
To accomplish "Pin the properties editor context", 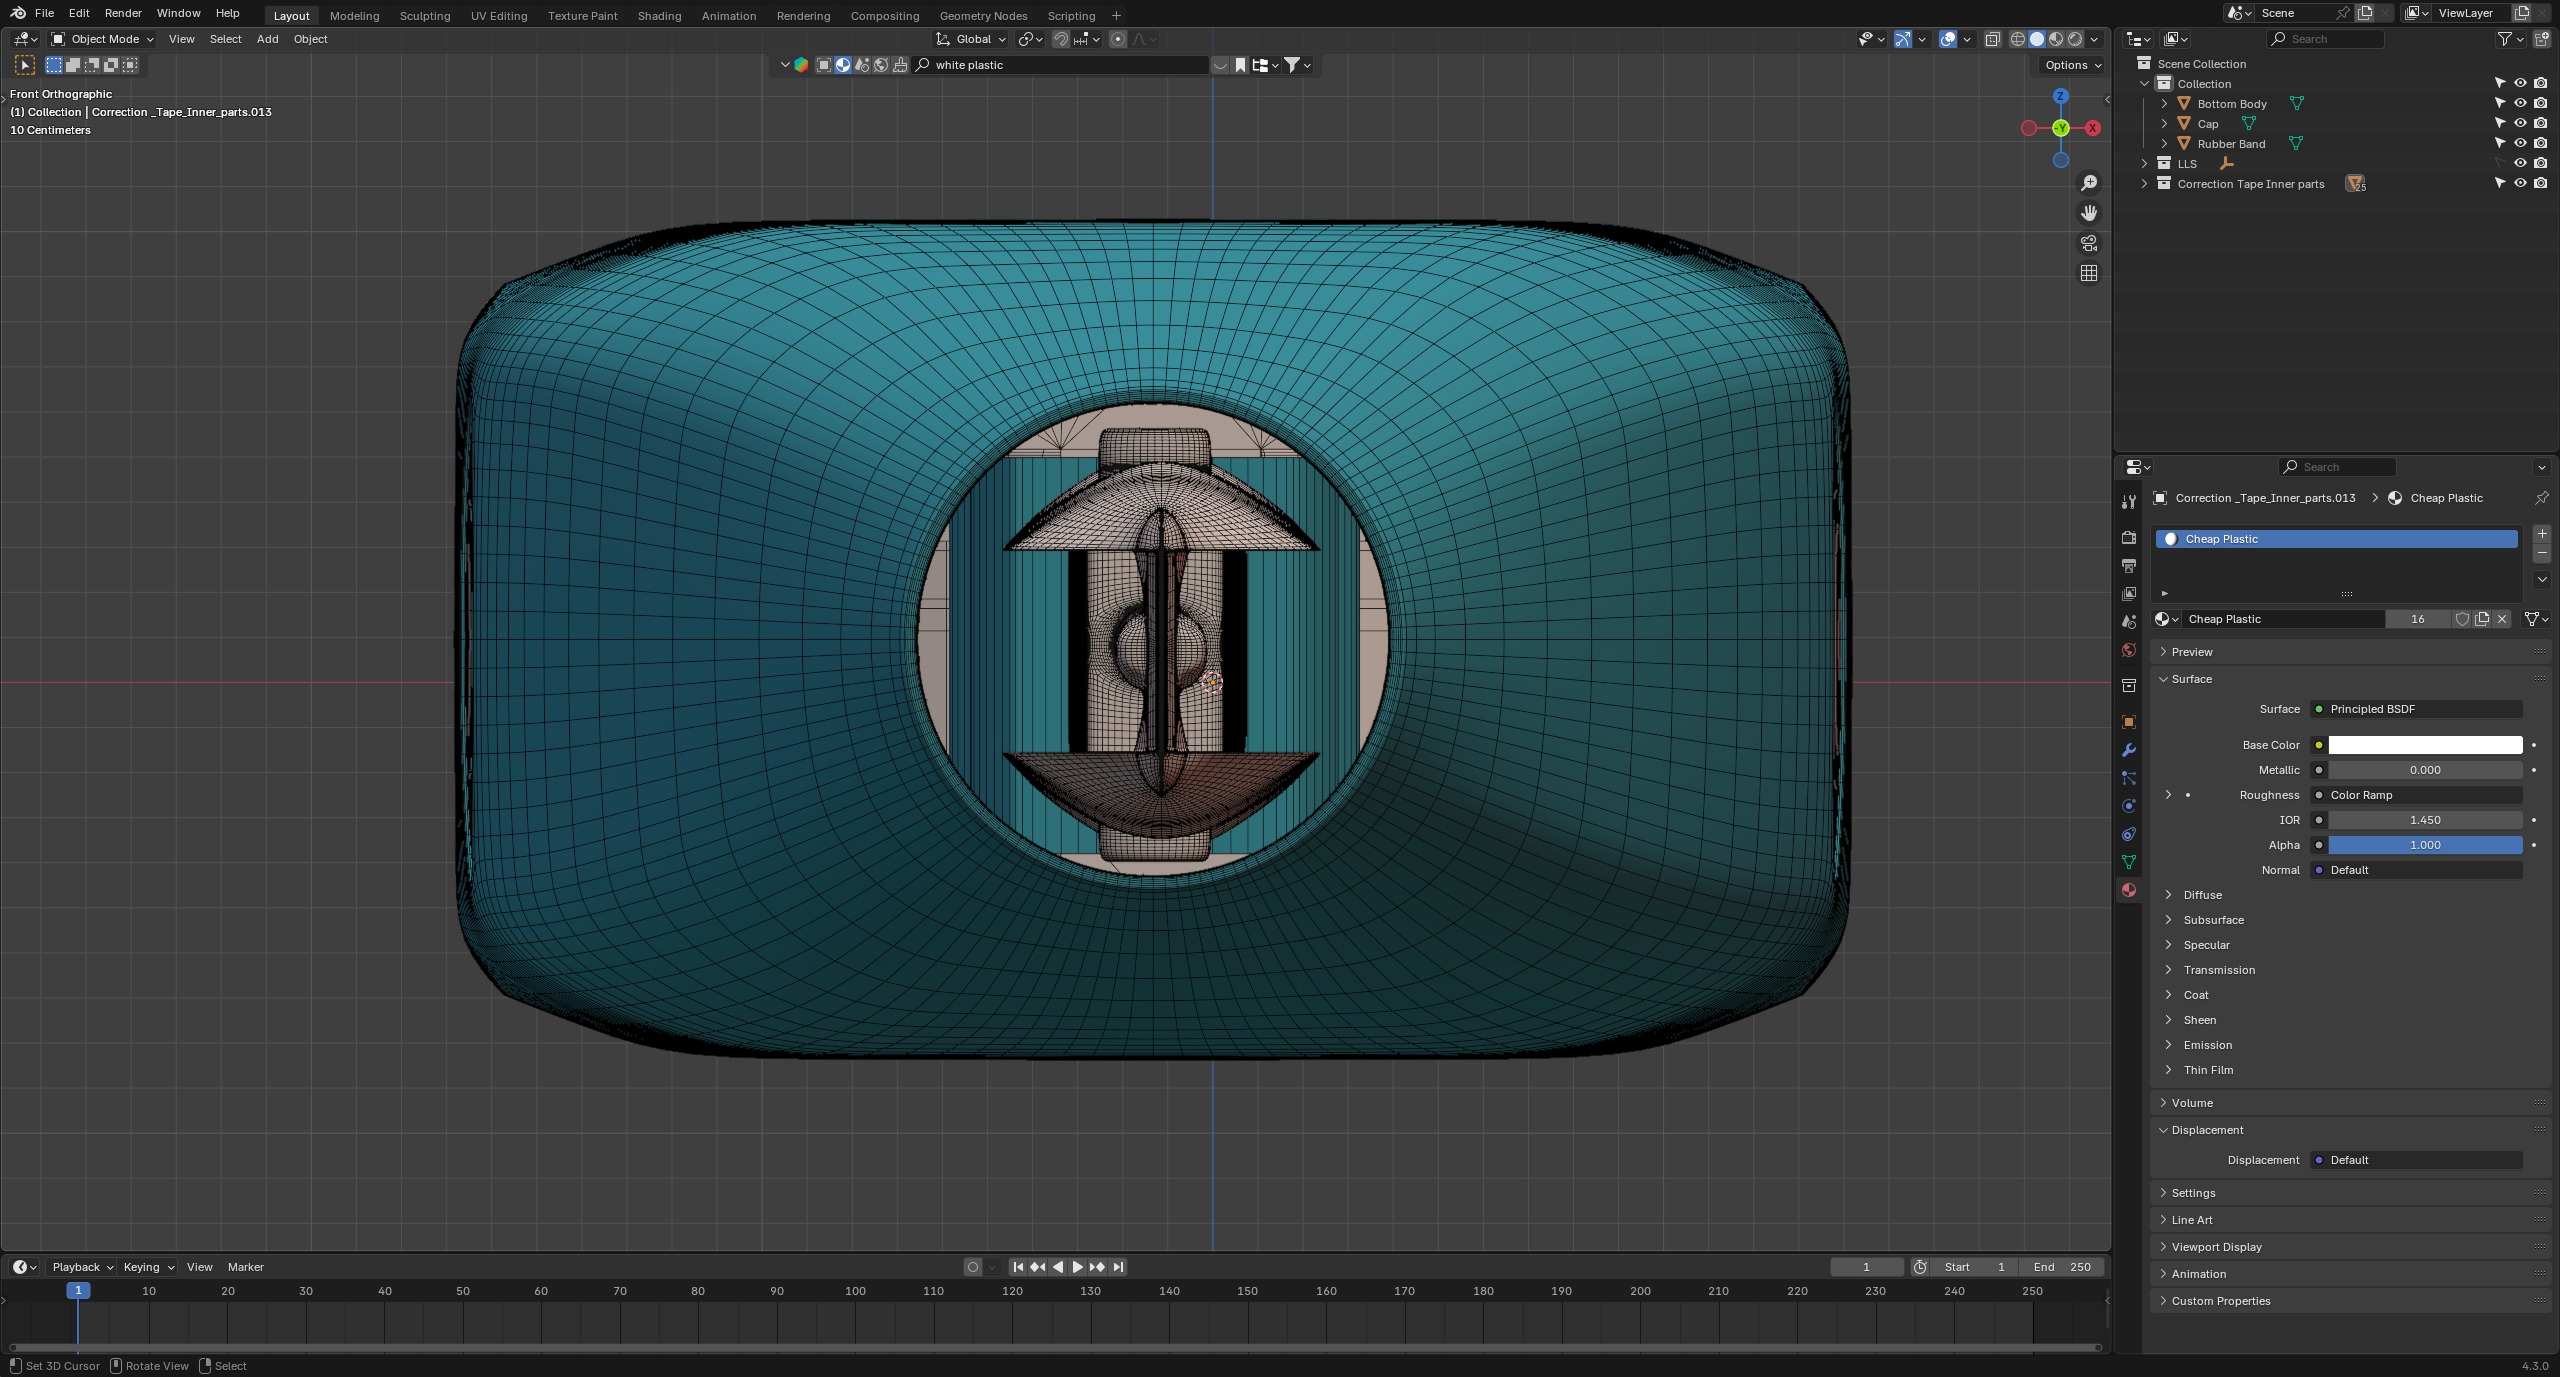I will click(2541, 498).
